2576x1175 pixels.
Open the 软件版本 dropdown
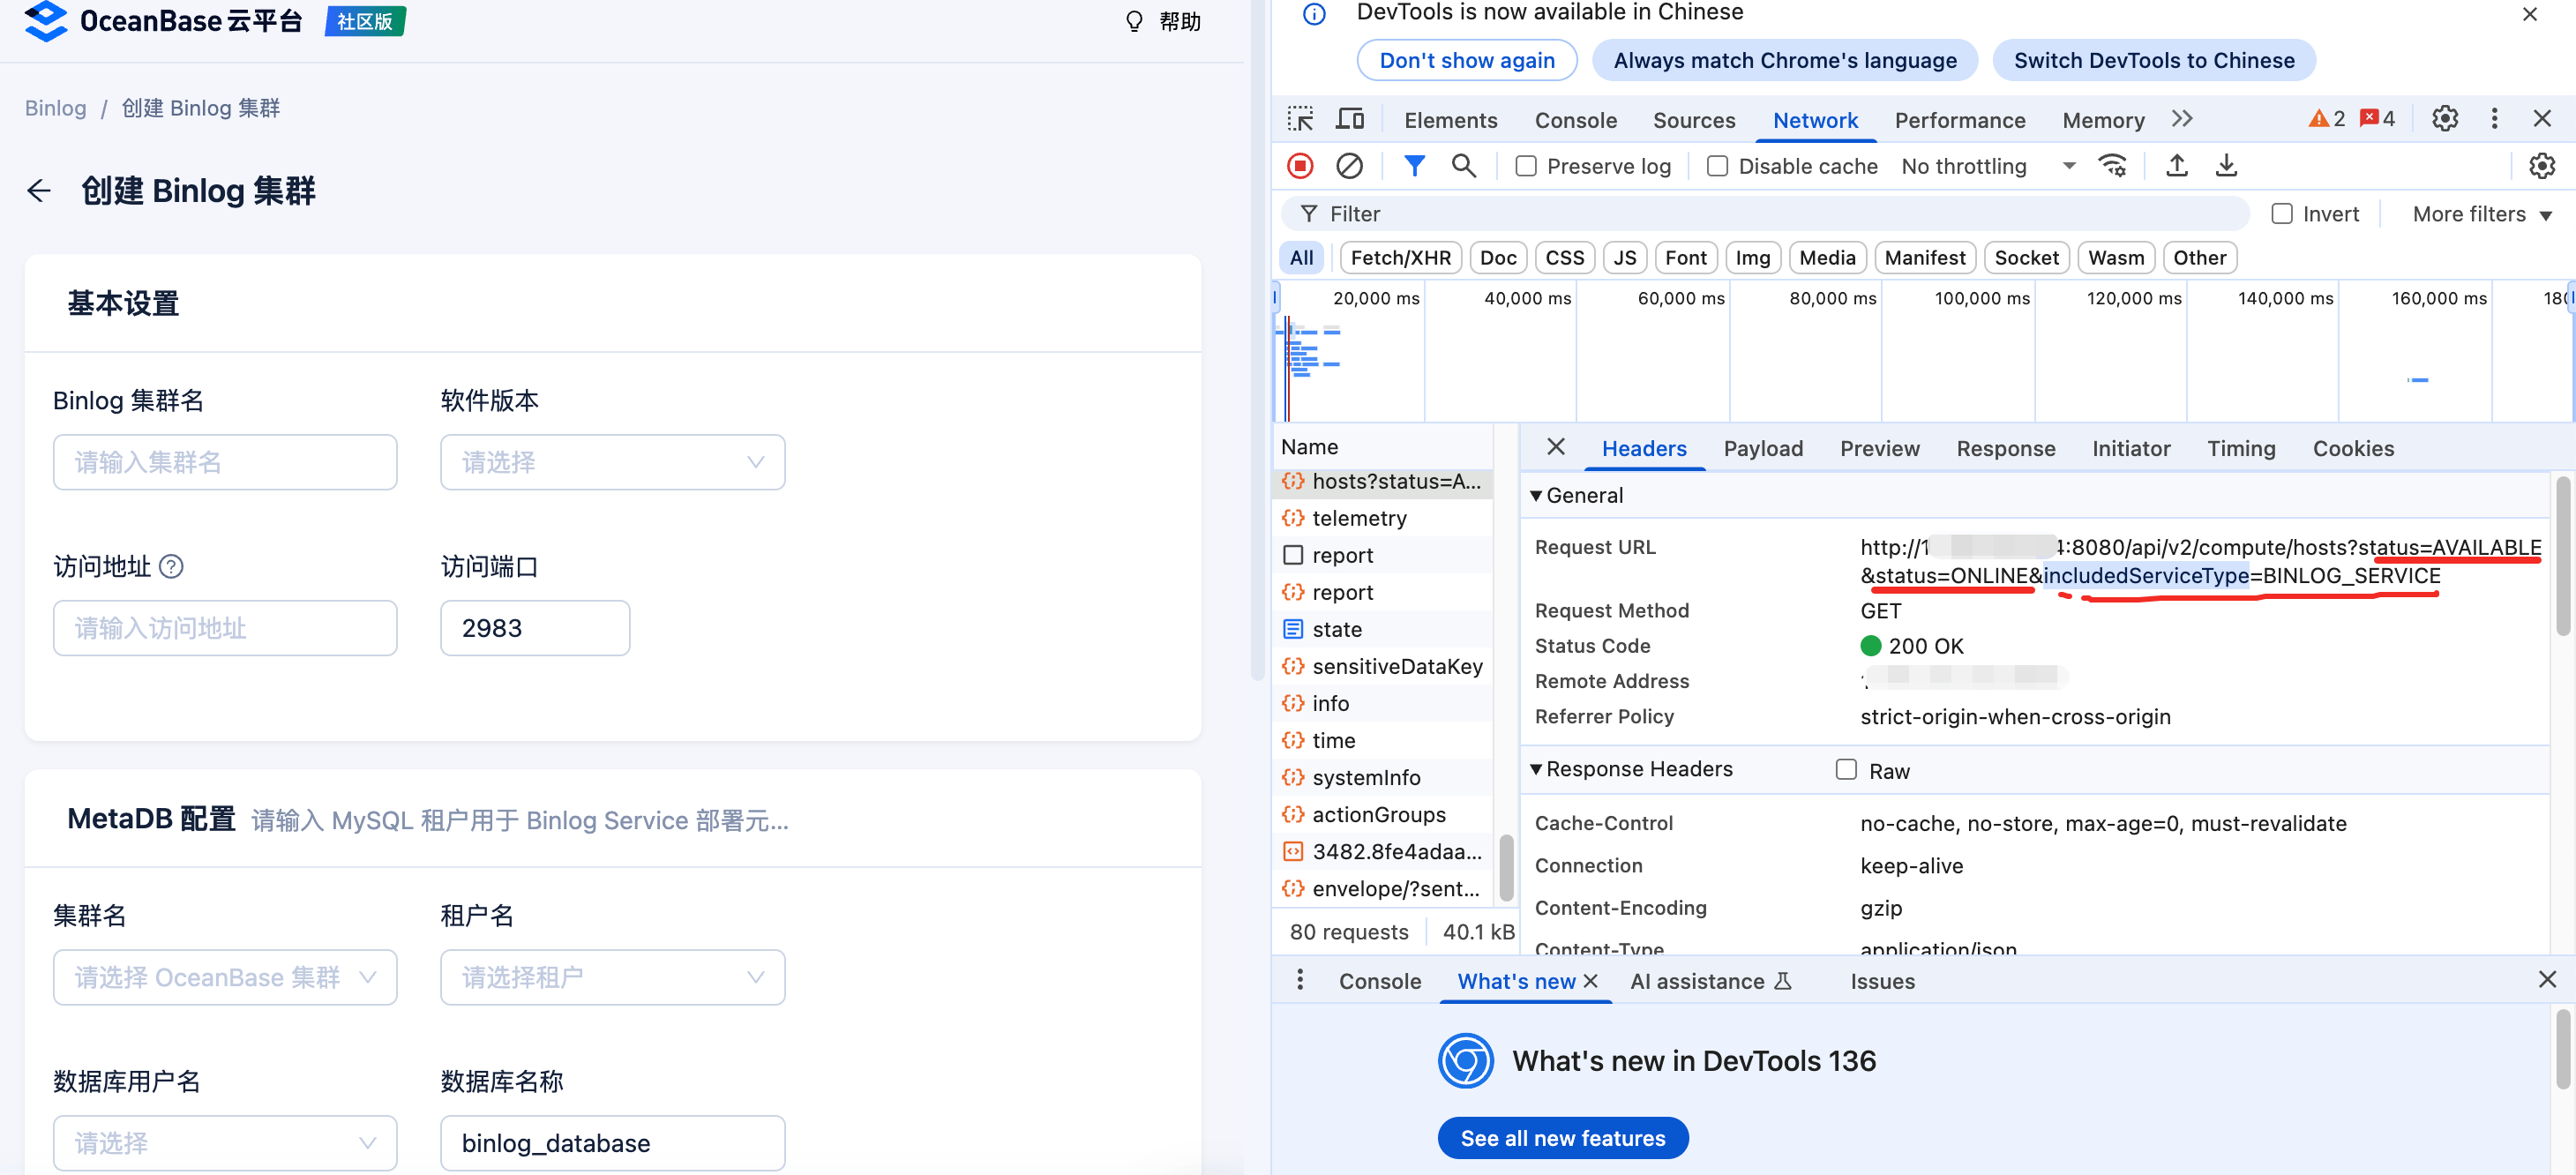(612, 462)
